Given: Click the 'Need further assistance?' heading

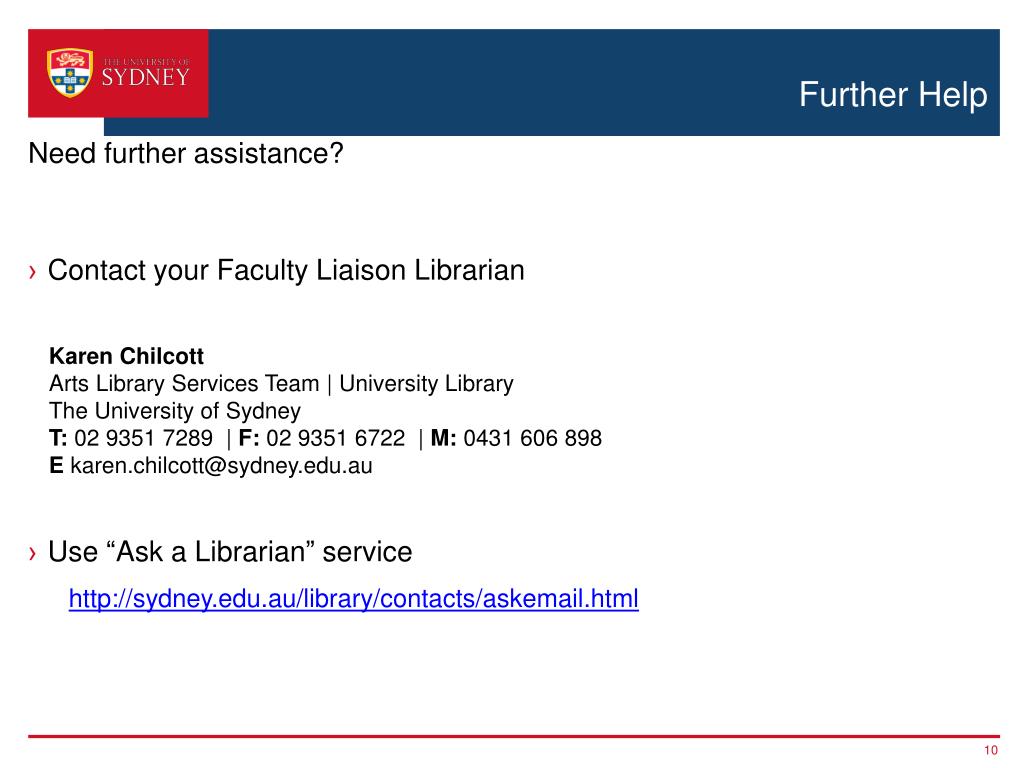Looking at the screenshot, I should [185, 153].
